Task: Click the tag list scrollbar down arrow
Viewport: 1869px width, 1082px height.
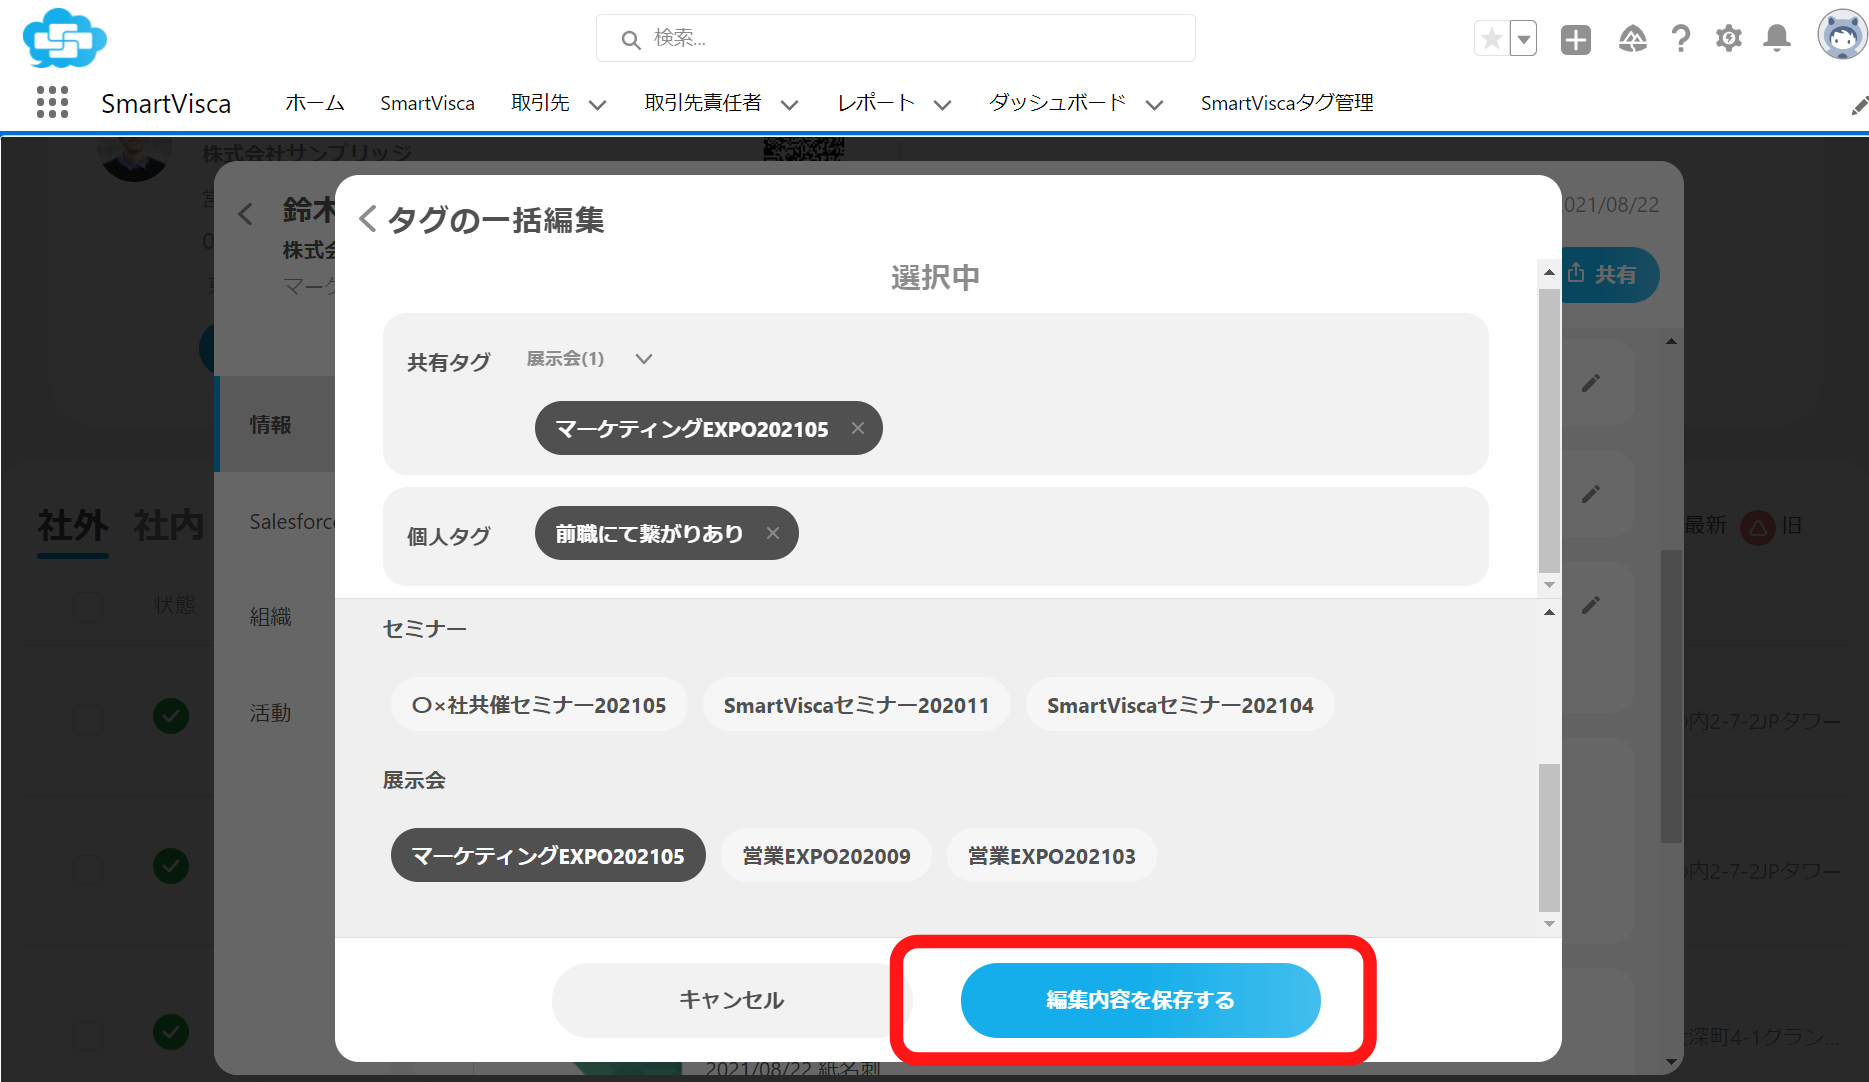Action: (1549, 924)
